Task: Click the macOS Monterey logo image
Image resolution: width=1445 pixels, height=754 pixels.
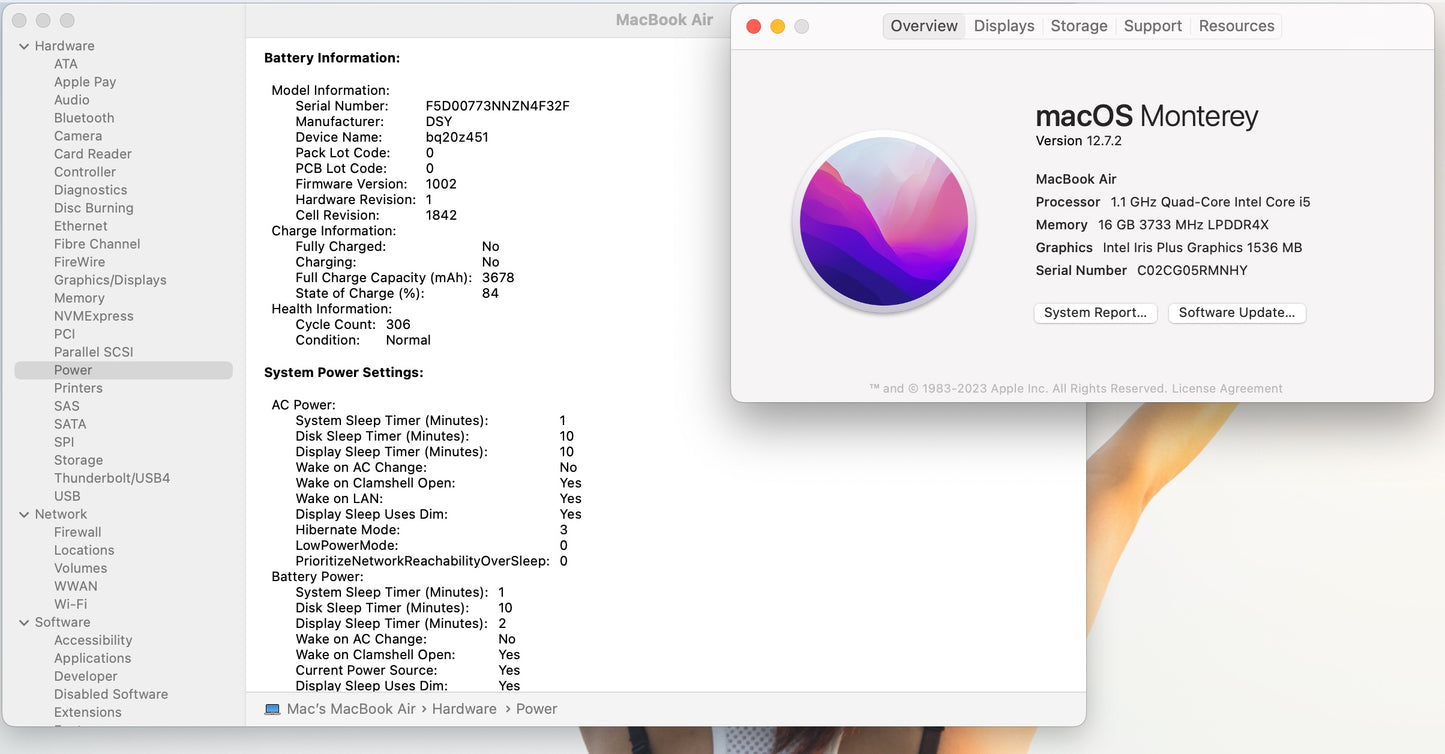Action: pyautogui.click(x=883, y=220)
